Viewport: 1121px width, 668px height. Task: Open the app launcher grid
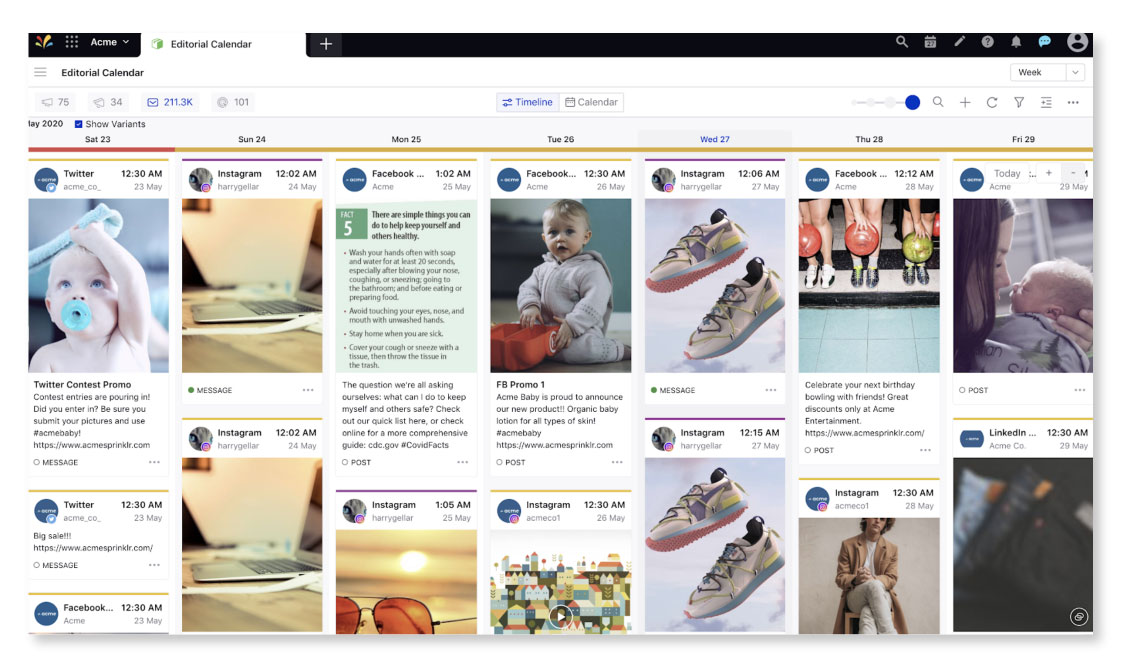(71, 42)
